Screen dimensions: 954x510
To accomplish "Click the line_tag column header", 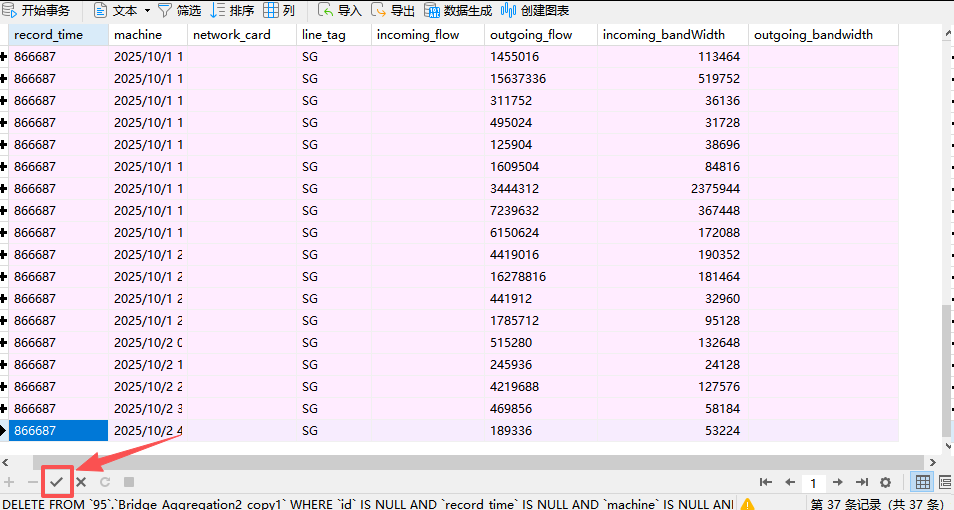I will click(x=333, y=35).
